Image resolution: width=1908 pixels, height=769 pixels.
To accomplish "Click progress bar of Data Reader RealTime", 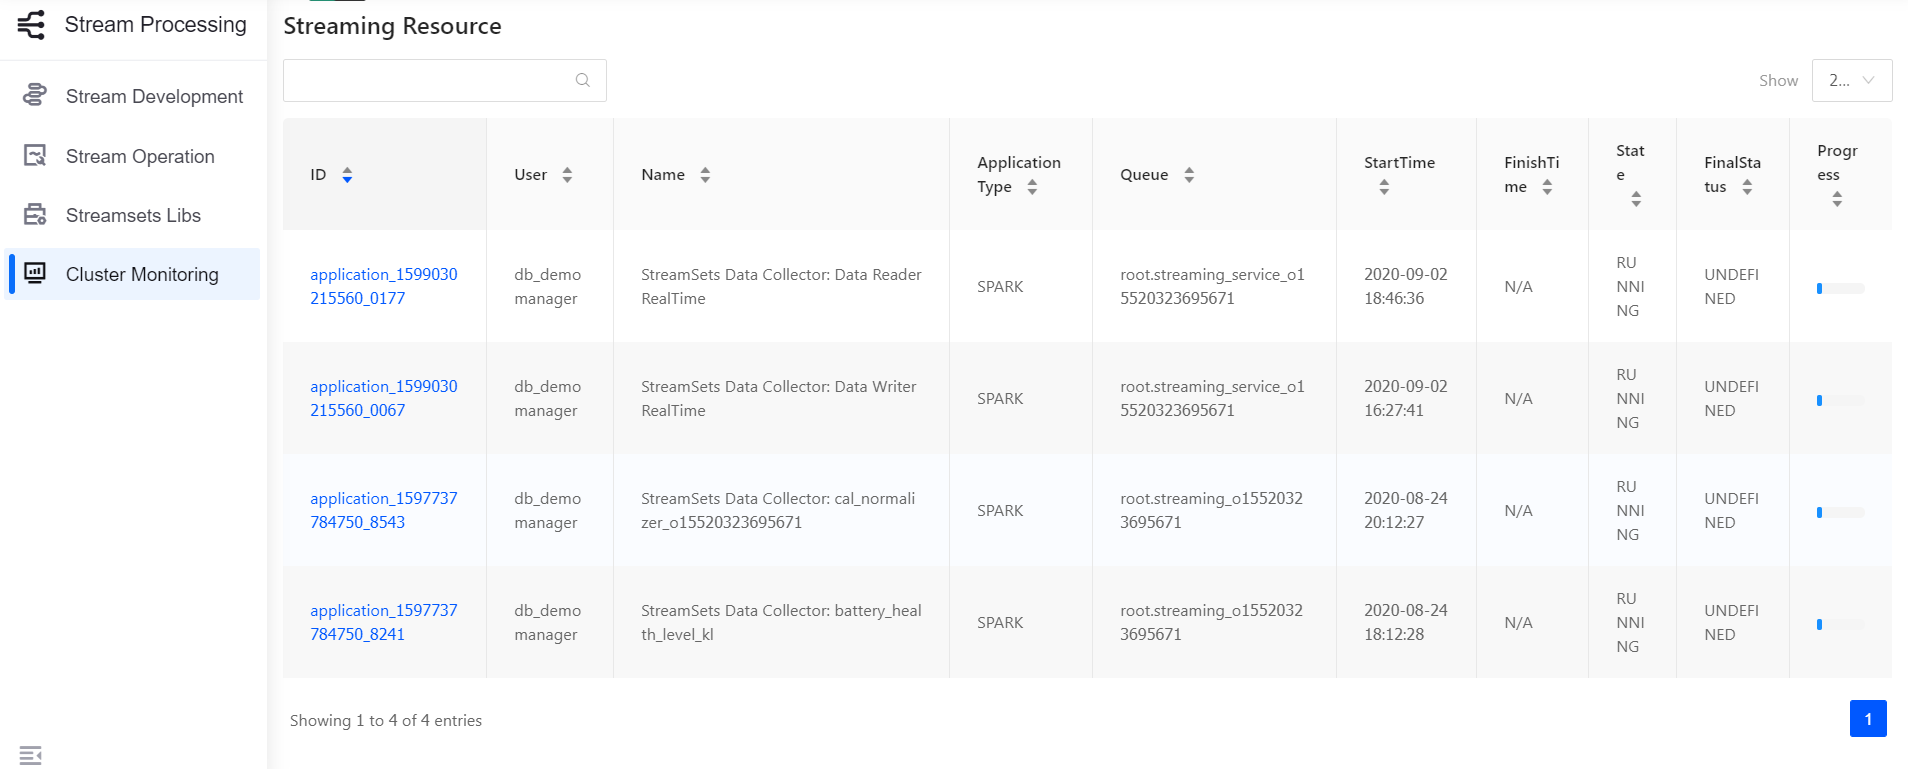I will tap(1840, 288).
